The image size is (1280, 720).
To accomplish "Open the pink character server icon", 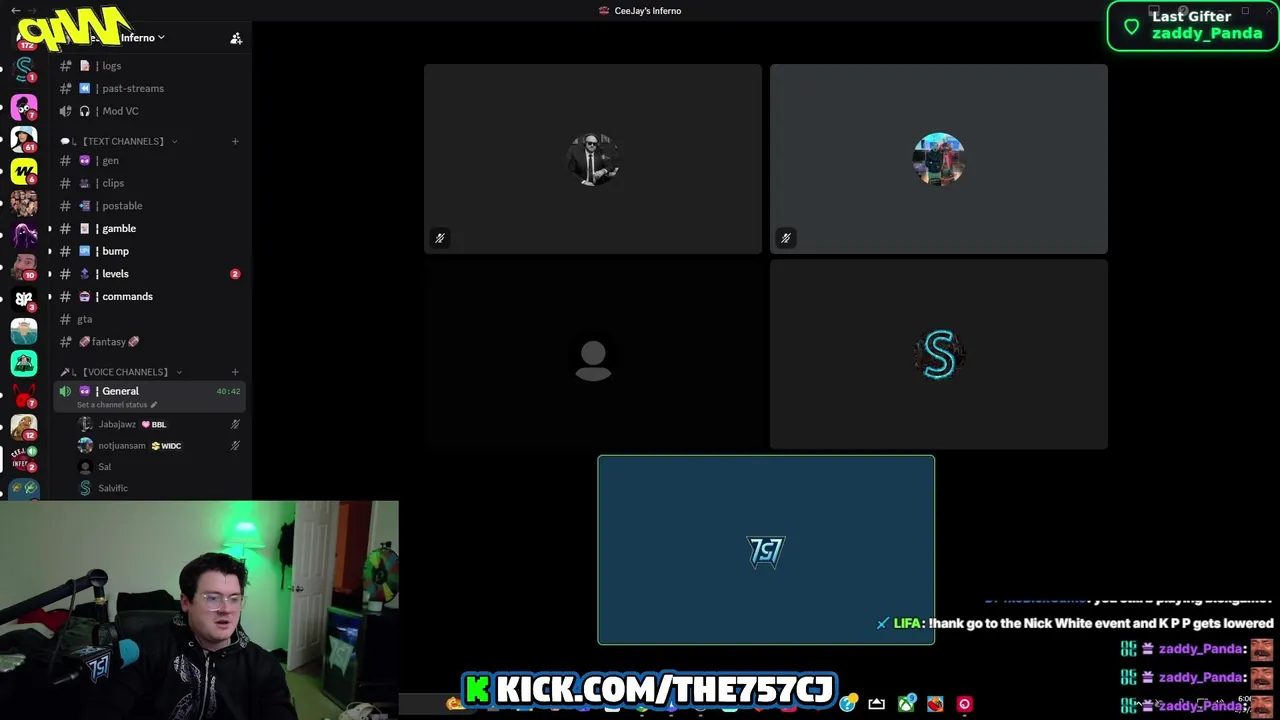I will pos(24,106).
